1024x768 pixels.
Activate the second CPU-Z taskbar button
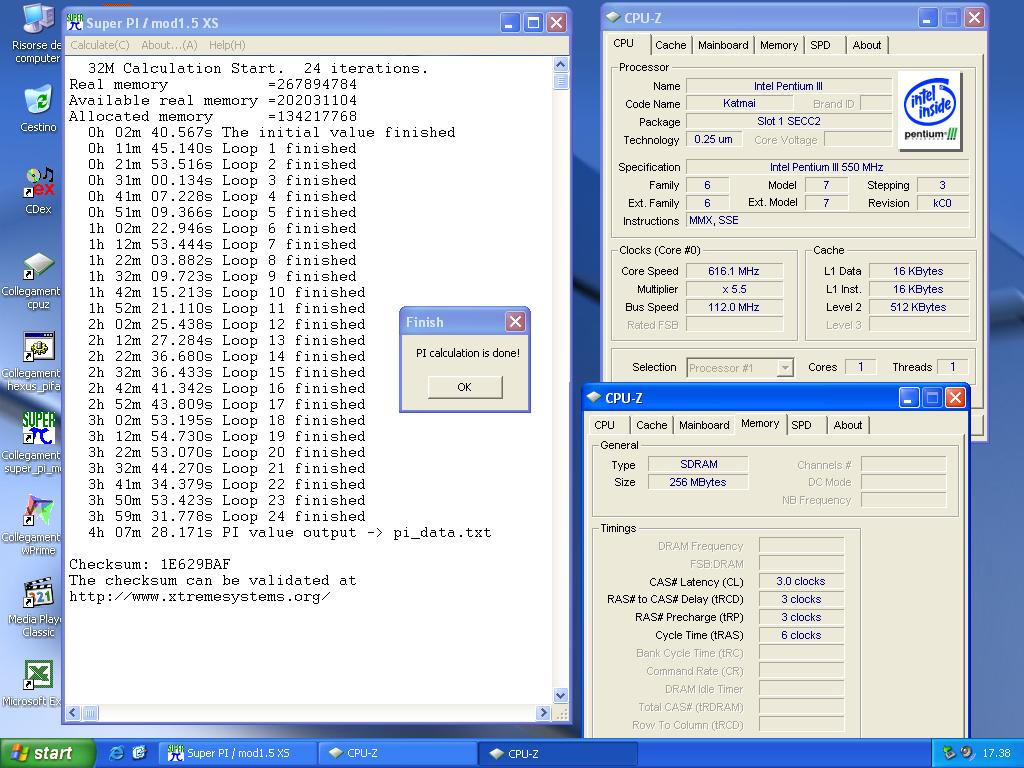point(558,753)
